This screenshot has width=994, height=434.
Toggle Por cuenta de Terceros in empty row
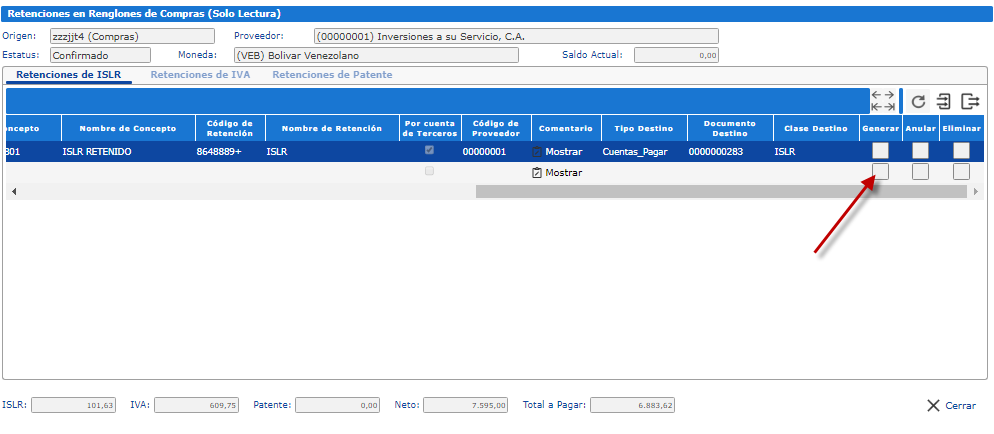pyautogui.click(x=429, y=170)
